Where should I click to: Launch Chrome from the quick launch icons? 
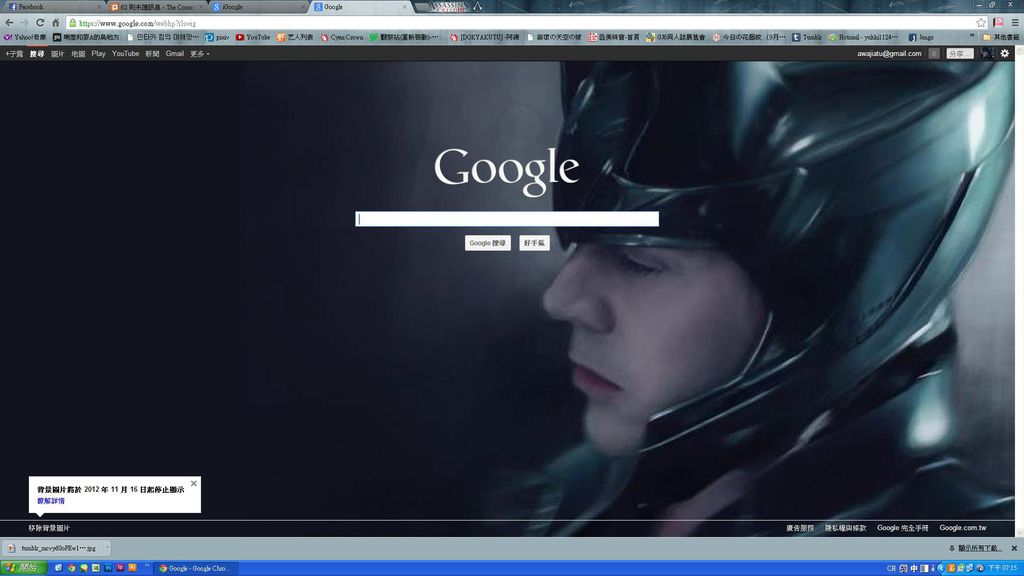[x=71, y=568]
